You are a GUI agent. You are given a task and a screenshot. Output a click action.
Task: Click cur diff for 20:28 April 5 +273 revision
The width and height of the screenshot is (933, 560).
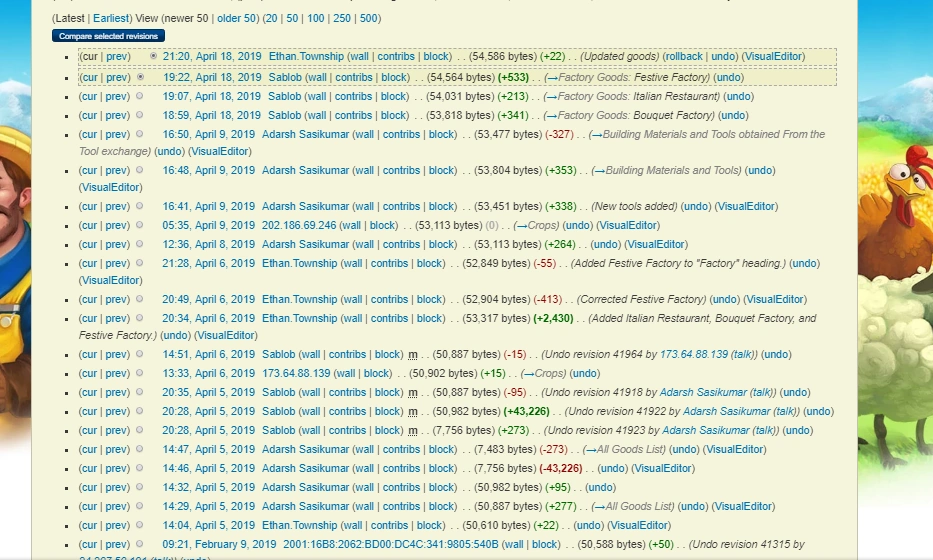89,430
